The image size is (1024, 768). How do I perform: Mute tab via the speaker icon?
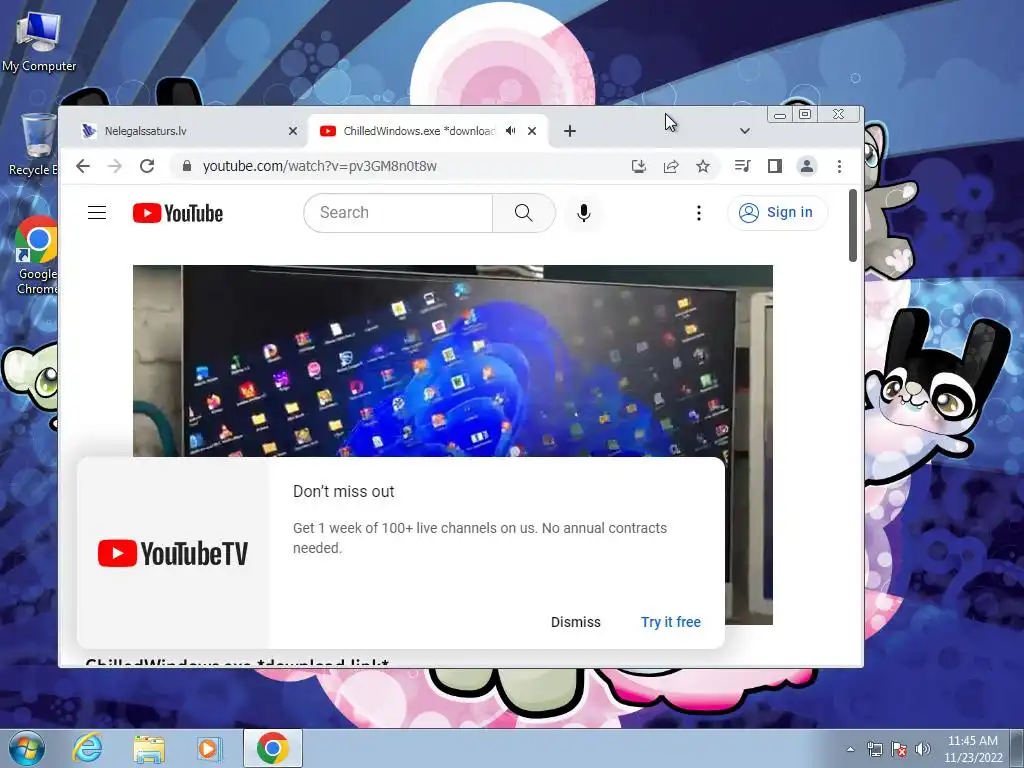[511, 131]
